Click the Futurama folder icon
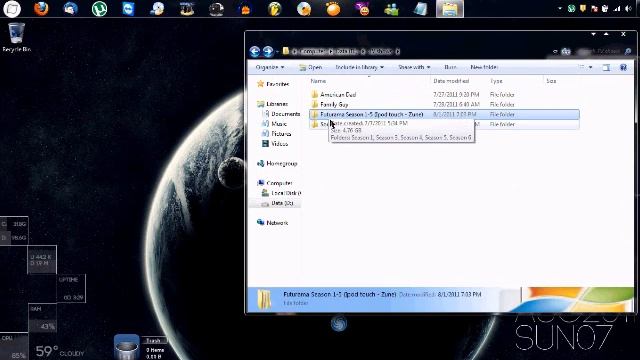Viewport: 640px width, 360px height. click(315, 114)
